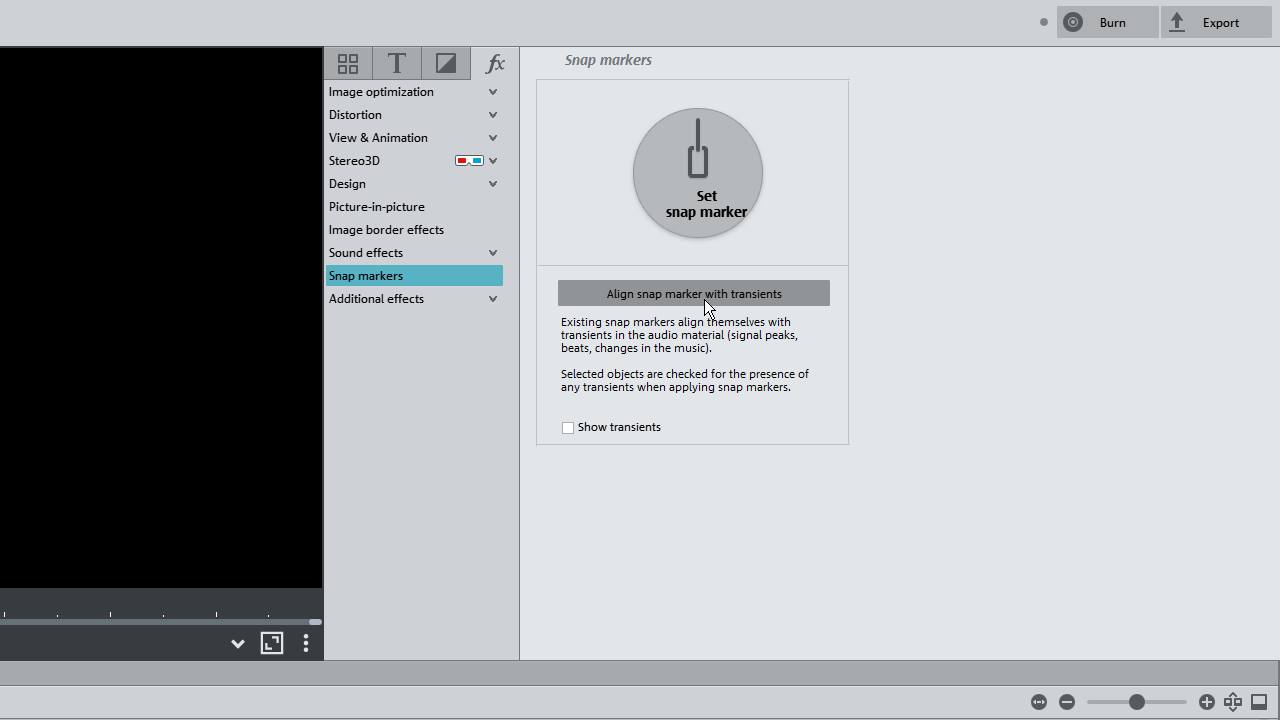
Task: Click Align snap marker with transients
Action: click(694, 293)
